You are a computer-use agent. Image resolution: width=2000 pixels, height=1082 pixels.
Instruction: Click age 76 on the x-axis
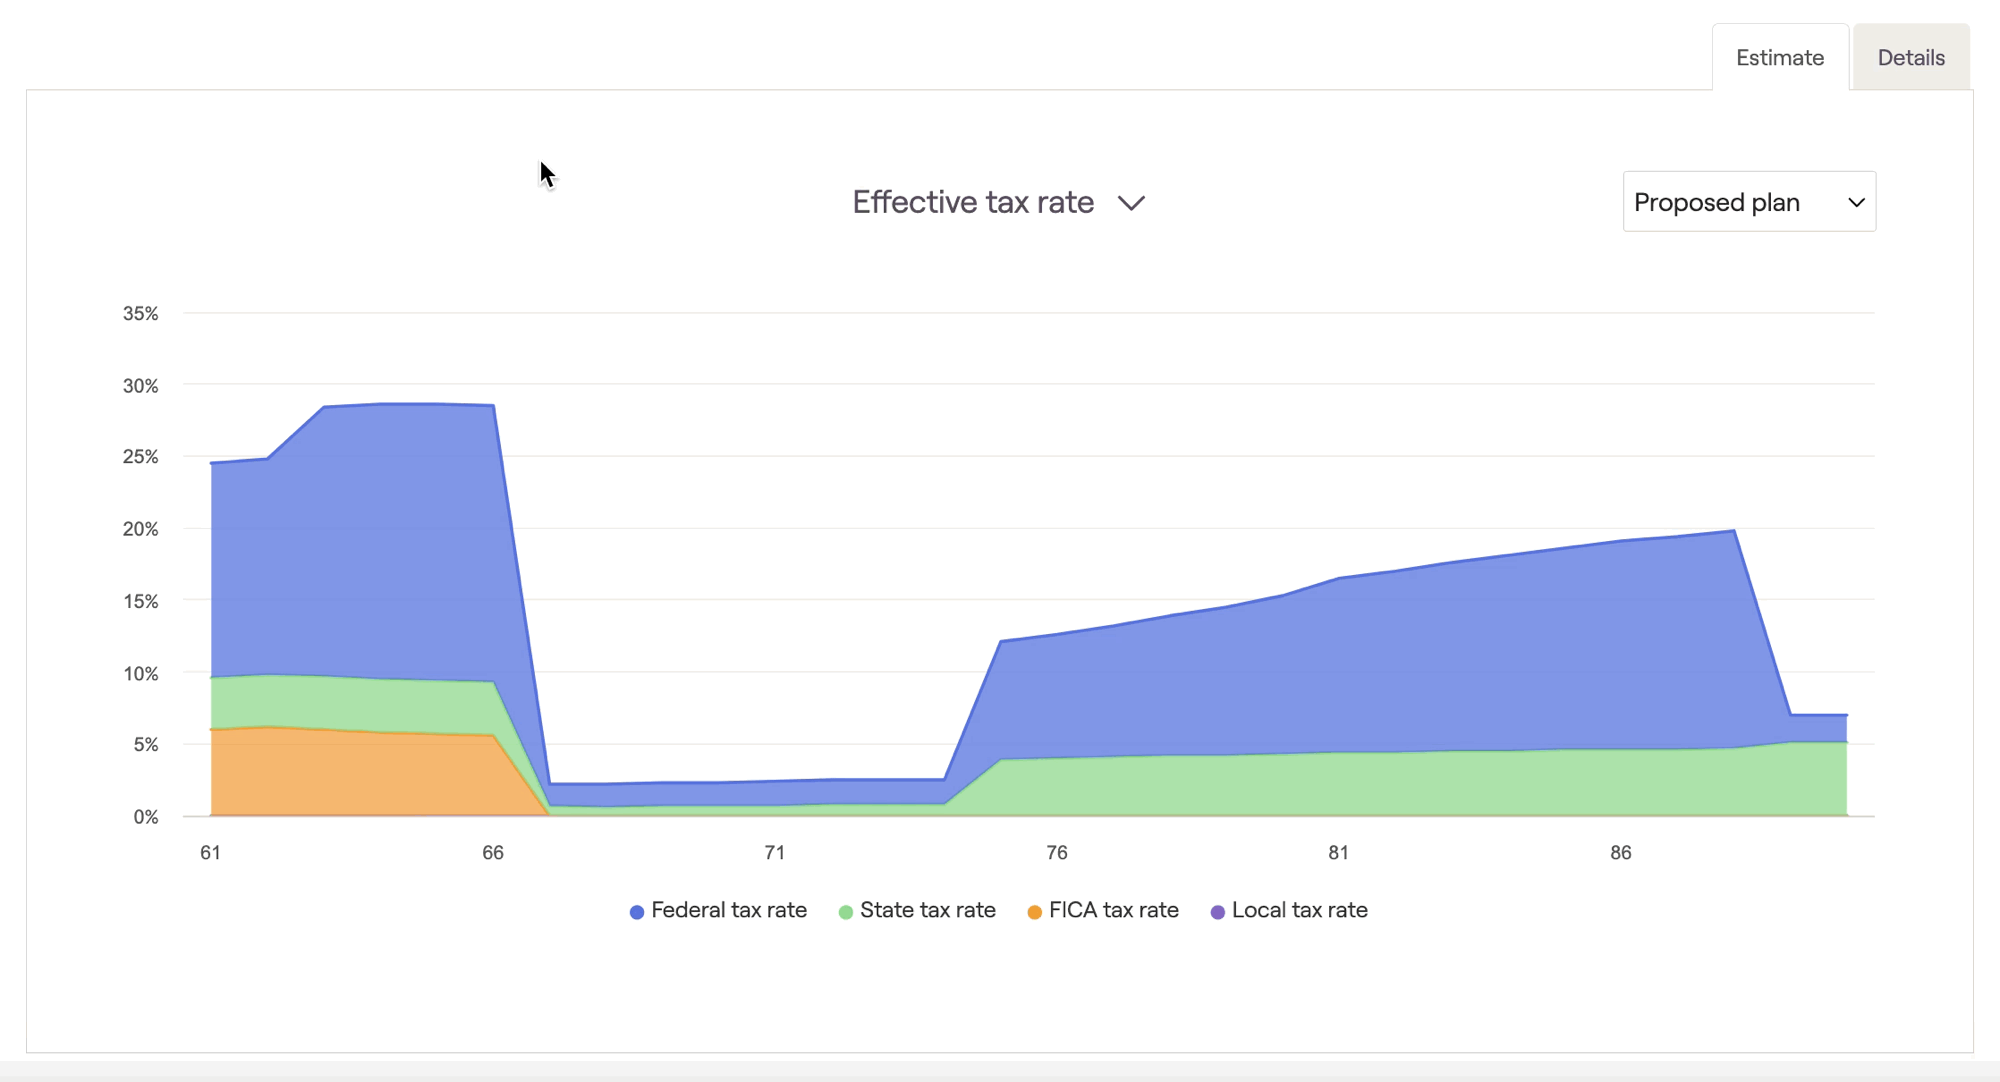point(1056,853)
